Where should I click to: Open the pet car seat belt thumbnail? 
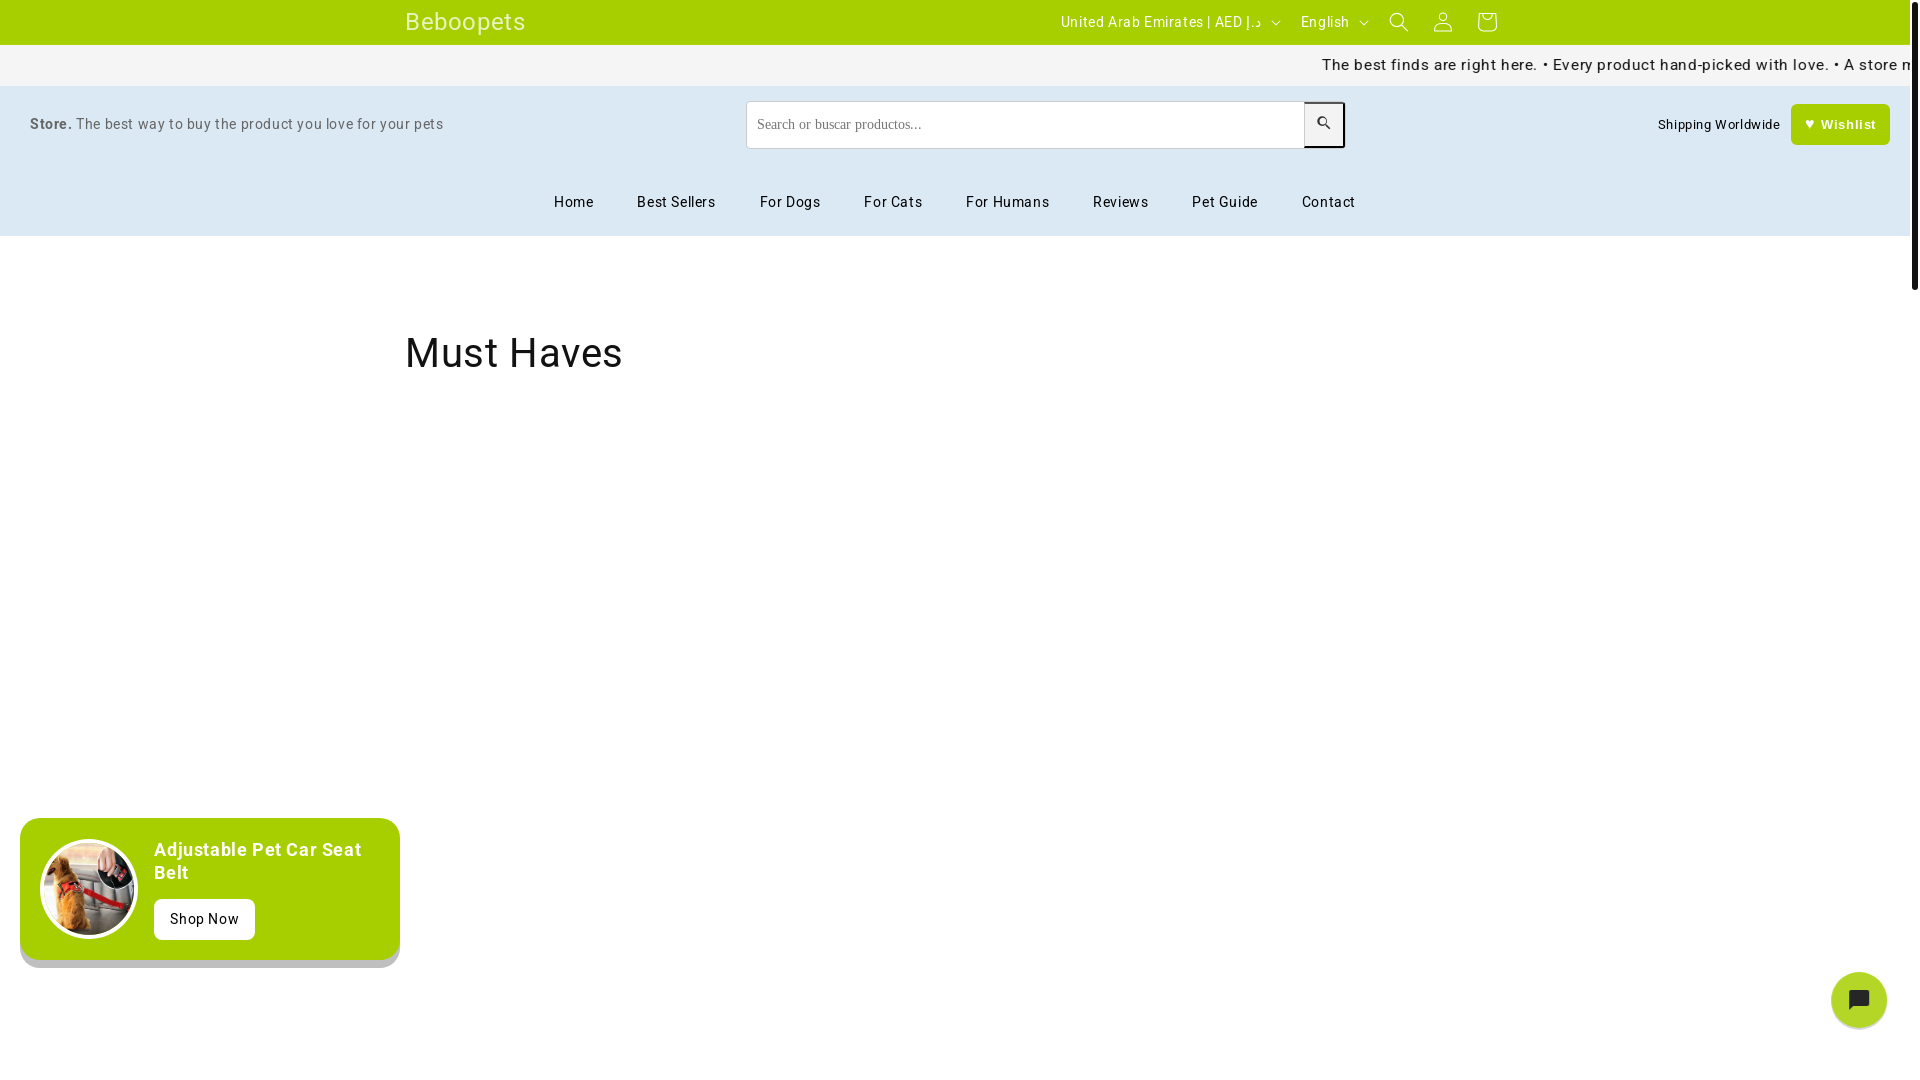coord(89,889)
